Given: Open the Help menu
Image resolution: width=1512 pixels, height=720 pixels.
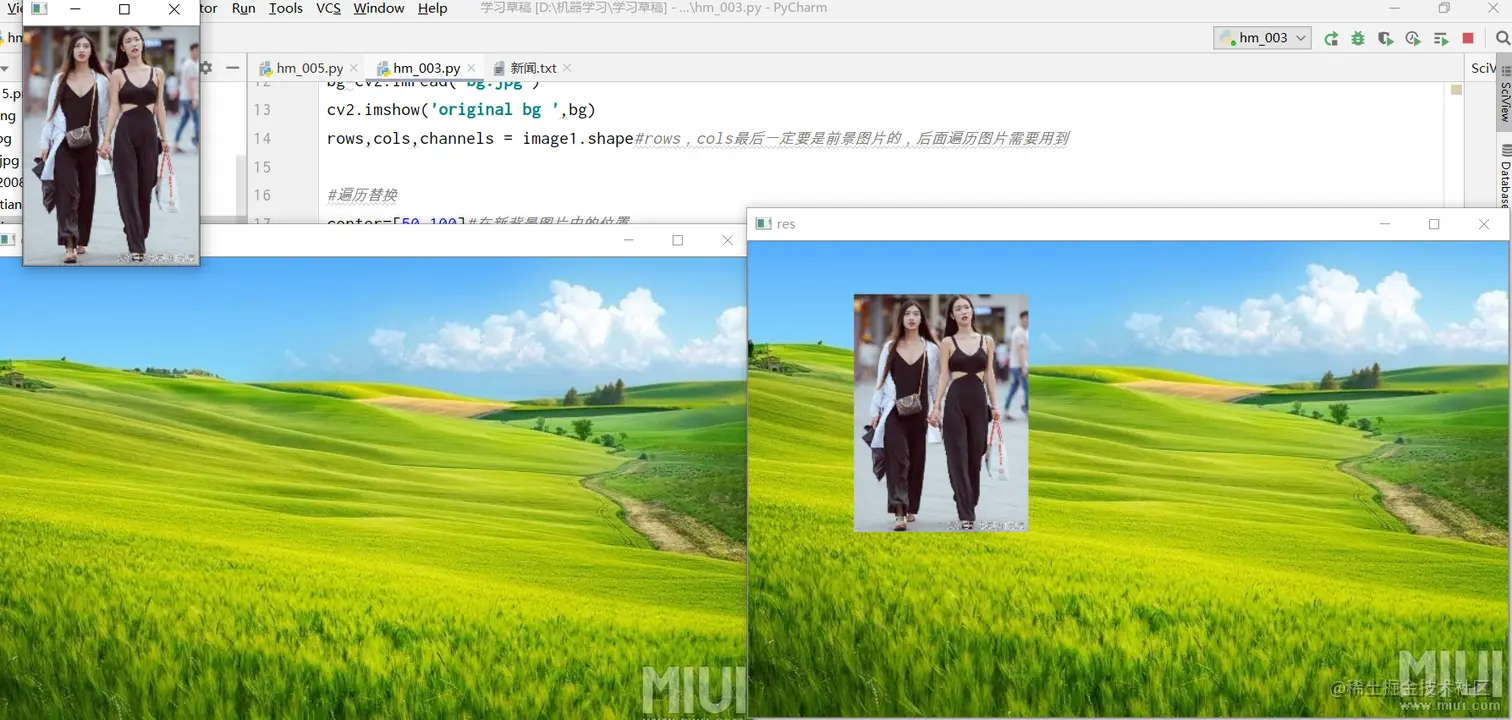Looking at the screenshot, I should (432, 8).
